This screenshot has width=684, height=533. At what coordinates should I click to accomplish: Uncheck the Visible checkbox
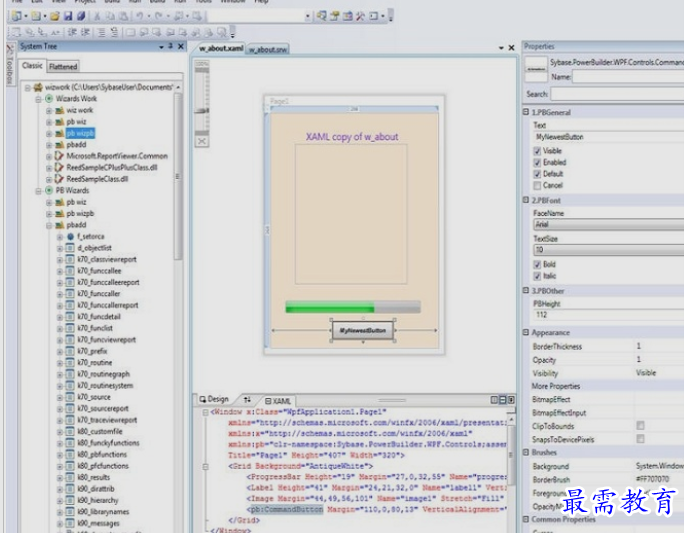tap(537, 151)
